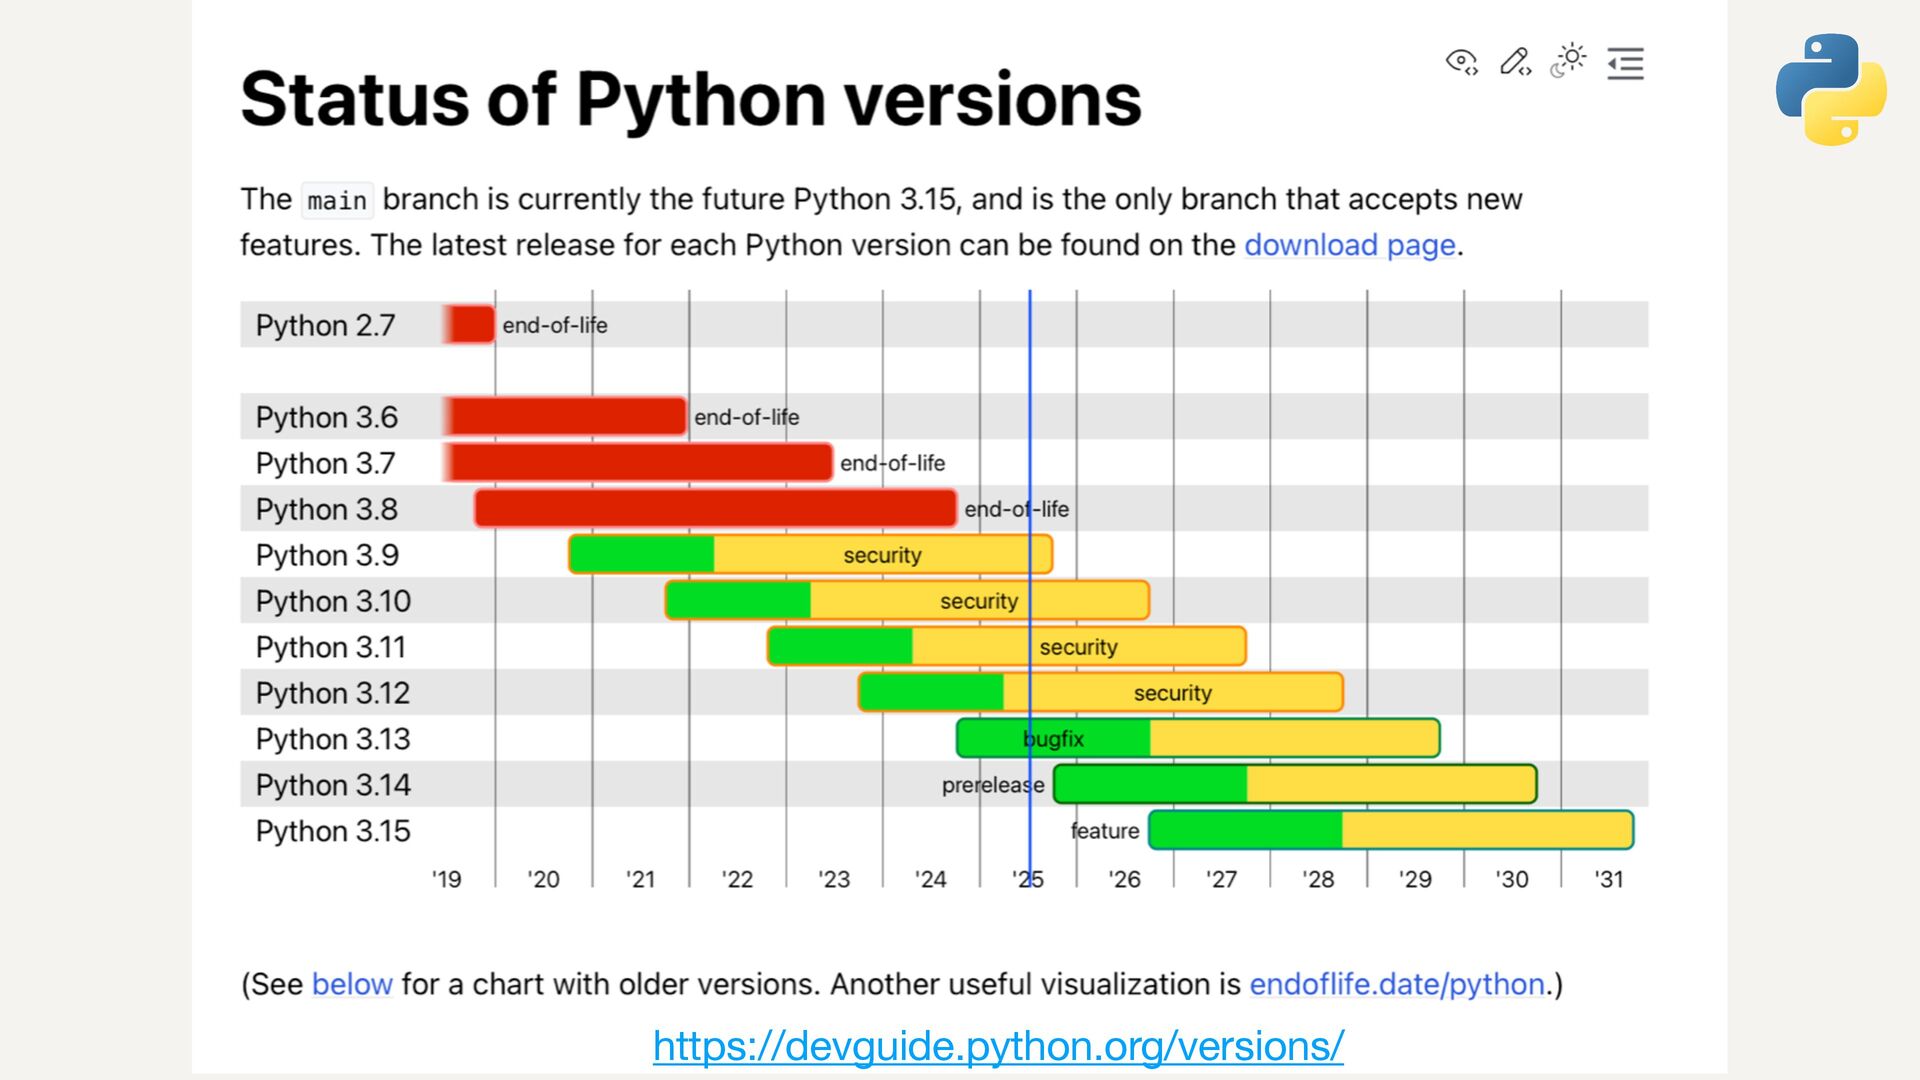Open the endoflife.date/python link
Image resolution: width=1920 pixels, height=1080 pixels.
coord(1397,984)
